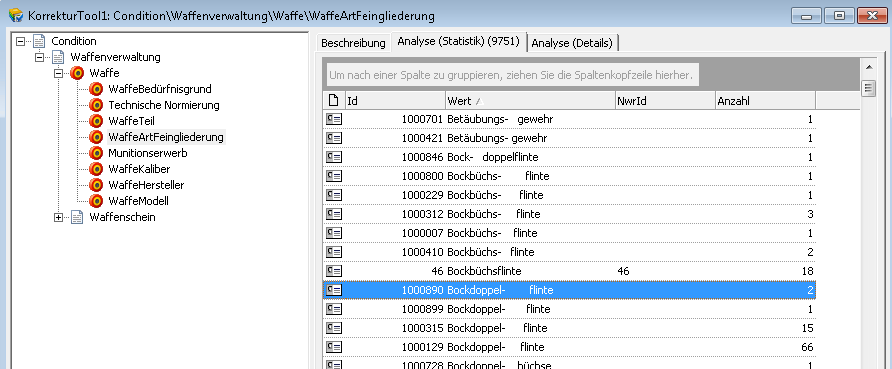Click the record icon of row 1000701
Screen dimensions: 892x369
pyautogui.click(x=334, y=119)
